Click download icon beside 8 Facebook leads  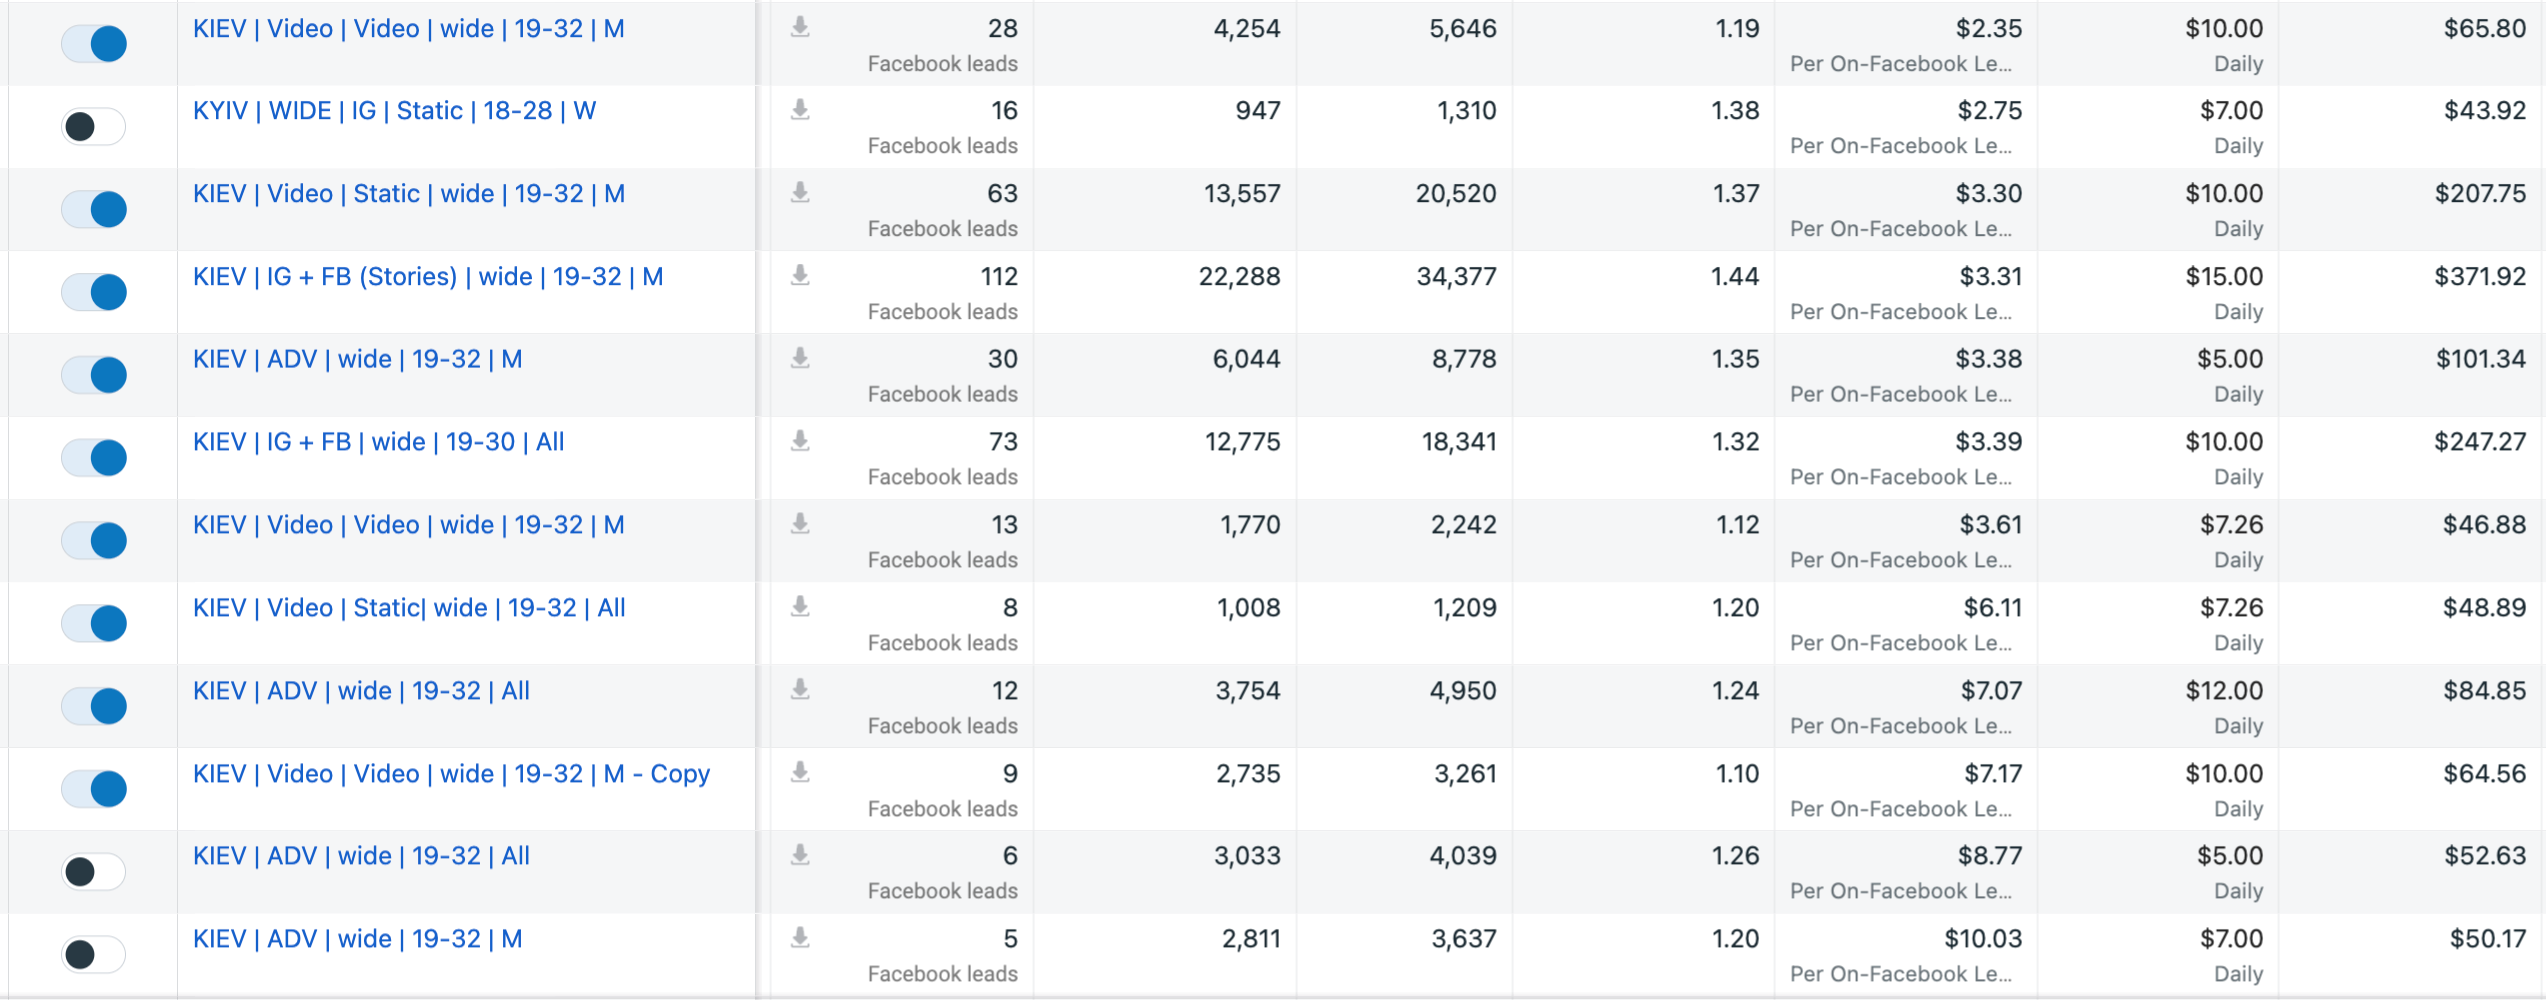(x=800, y=607)
